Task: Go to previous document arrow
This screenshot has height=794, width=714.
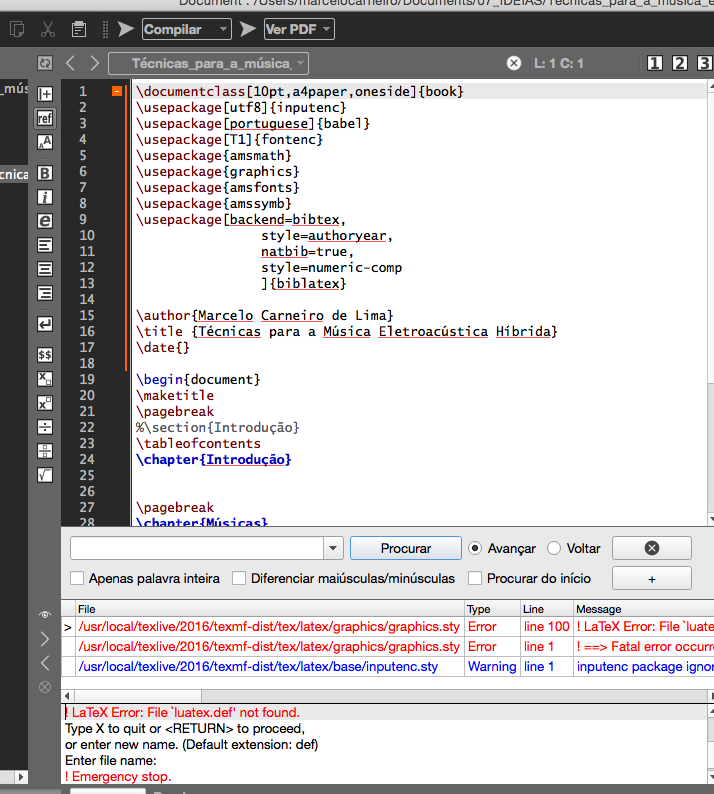Action: click(x=70, y=63)
